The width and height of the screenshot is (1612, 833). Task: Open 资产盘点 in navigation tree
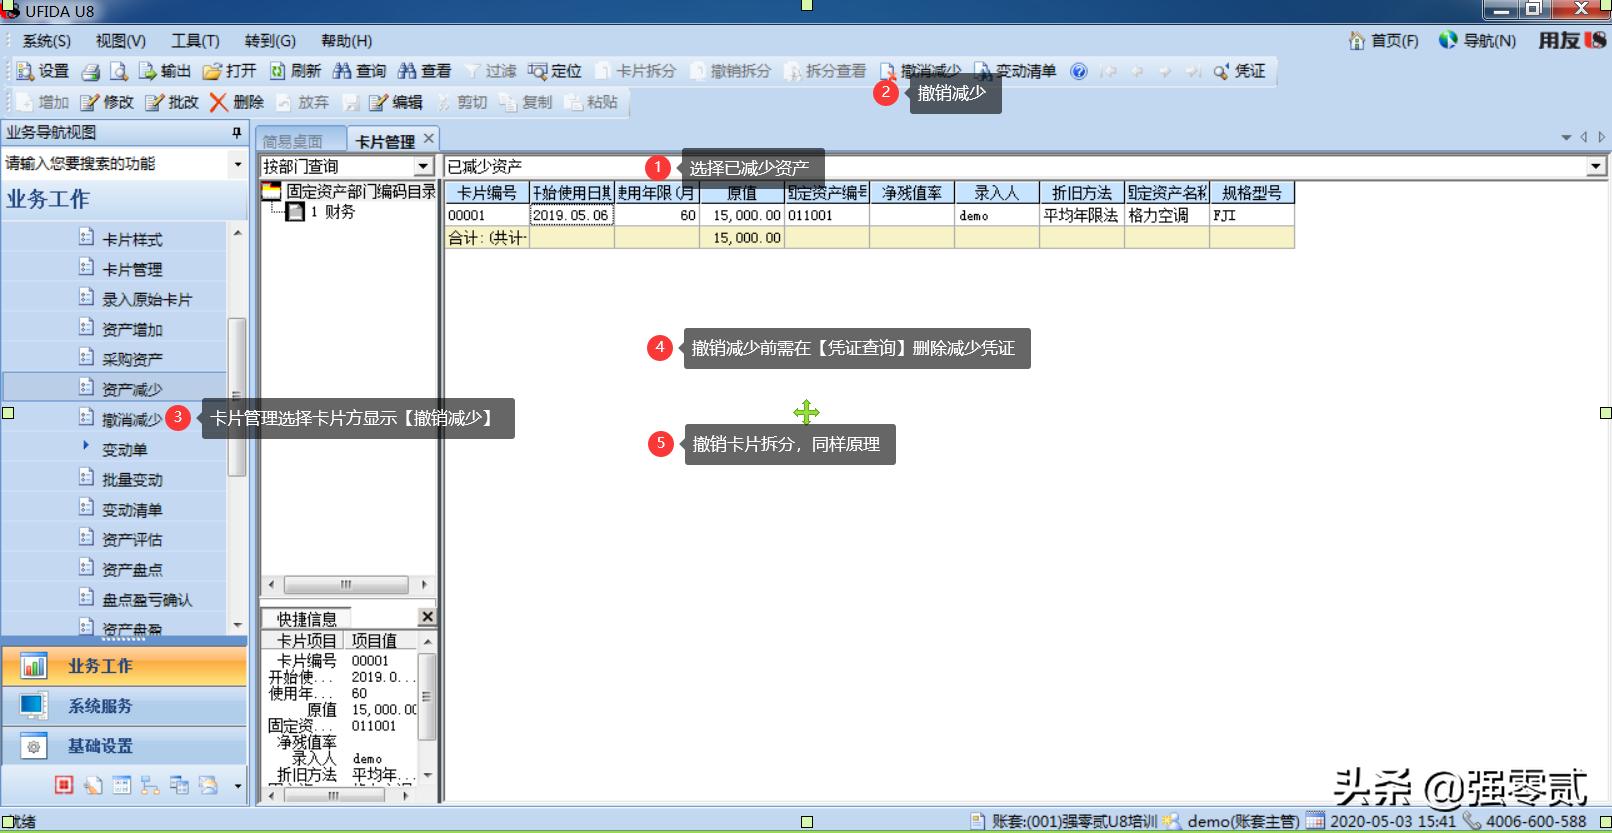click(x=132, y=569)
